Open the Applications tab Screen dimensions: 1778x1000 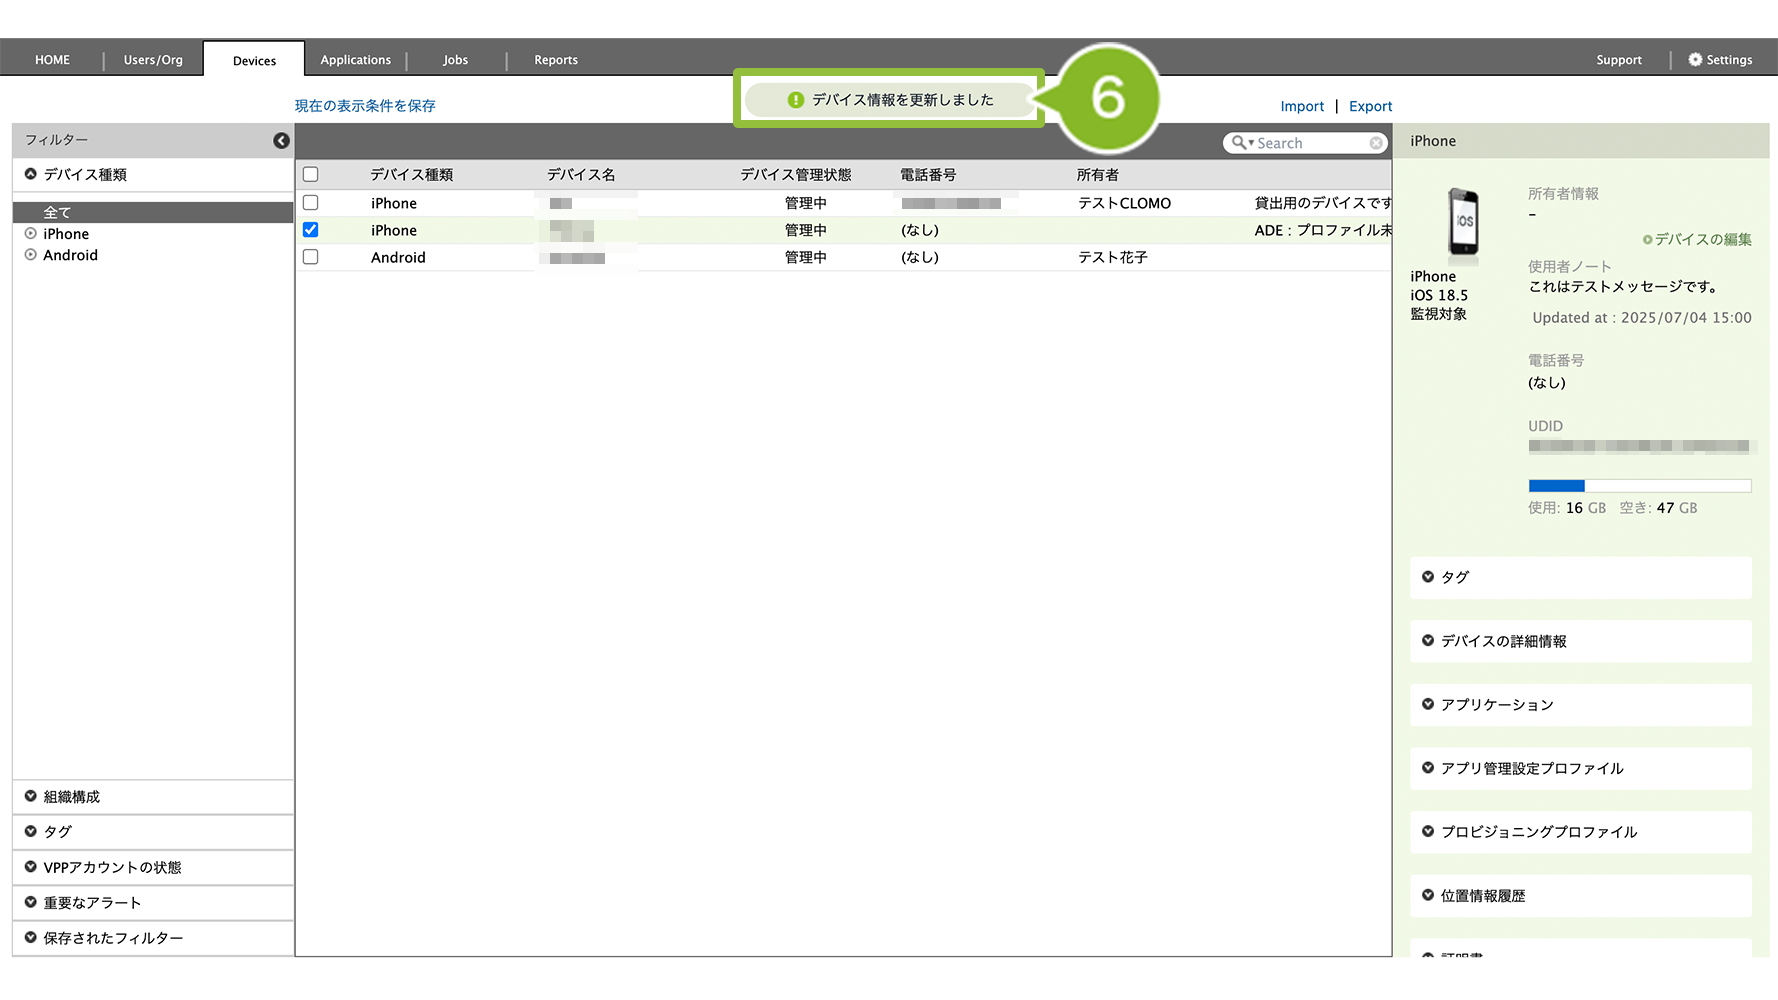coord(356,60)
